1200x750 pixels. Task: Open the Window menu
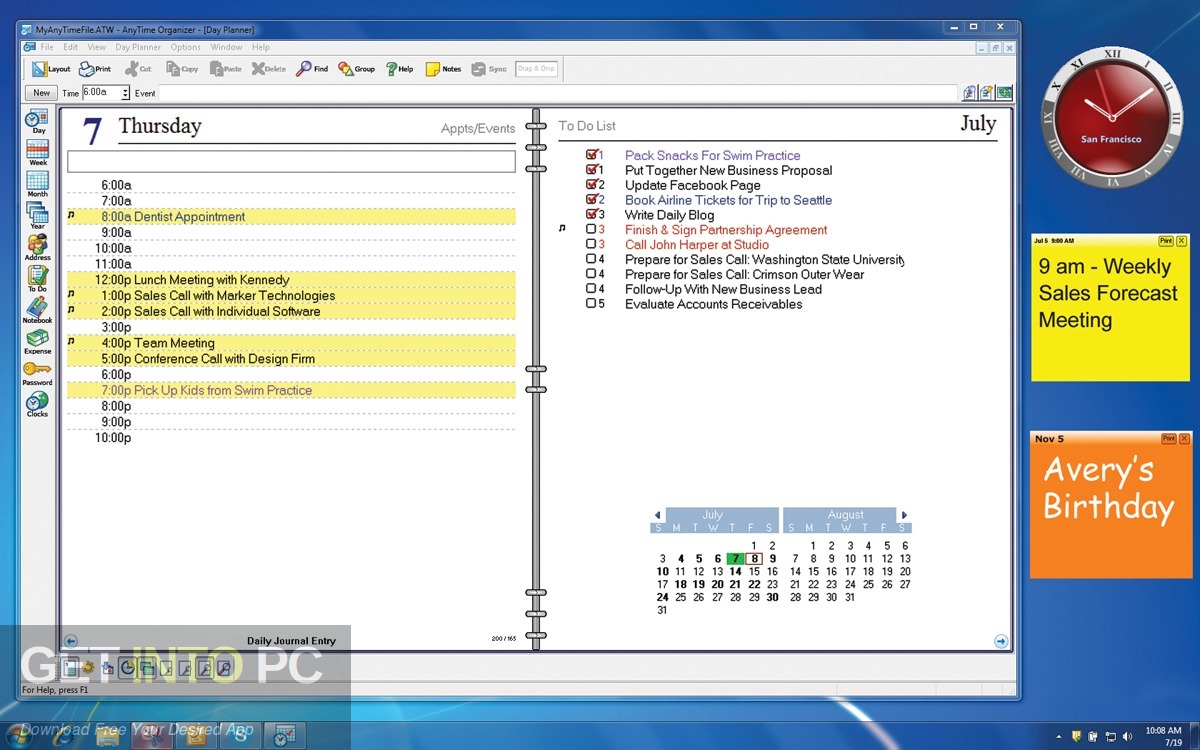coord(226,47)
